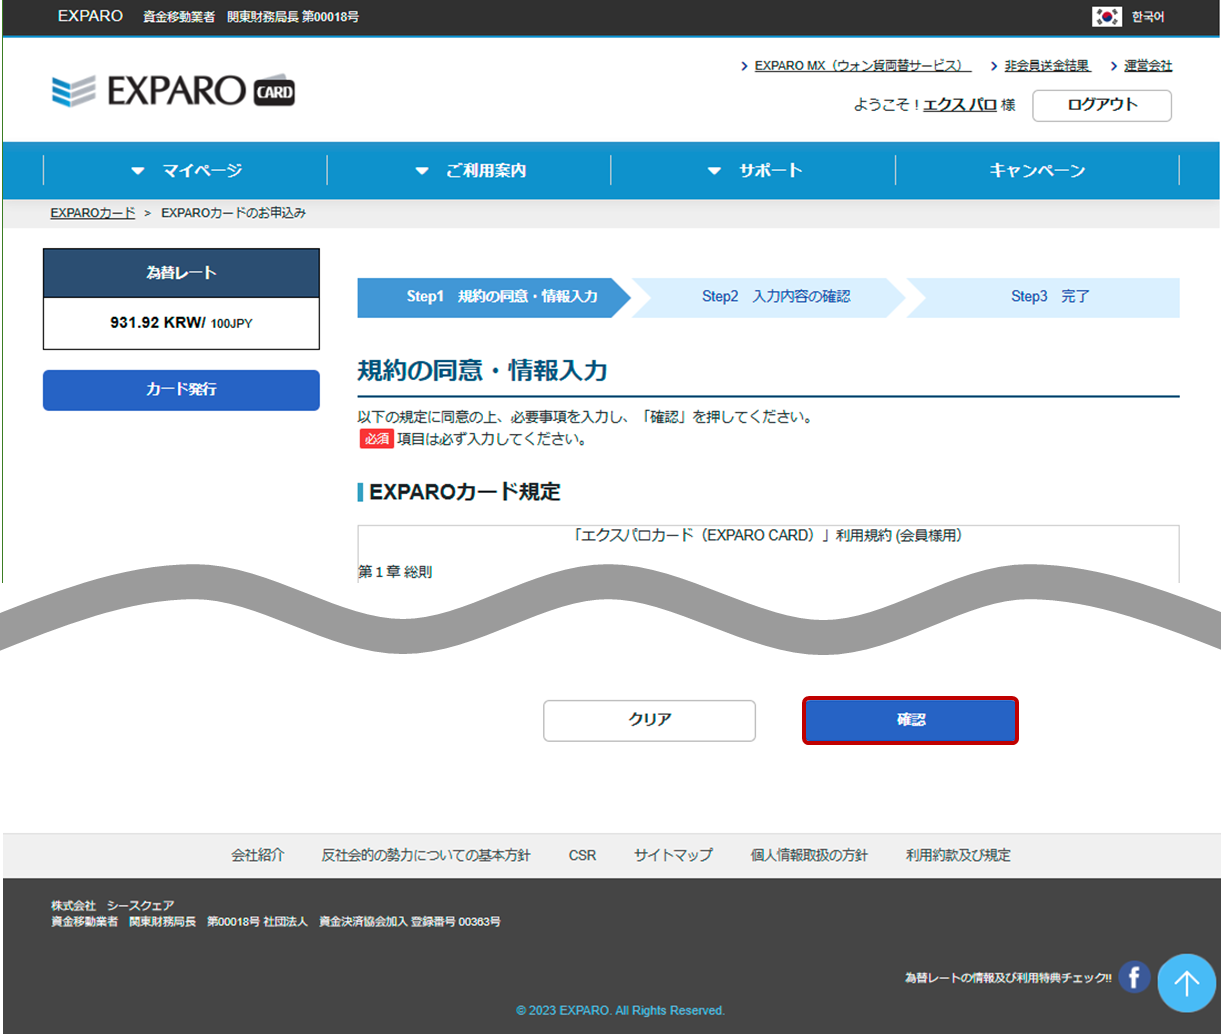Open the 運営会社 link
This screenshot has width=1221, height=1034.
coord(1147,66)
